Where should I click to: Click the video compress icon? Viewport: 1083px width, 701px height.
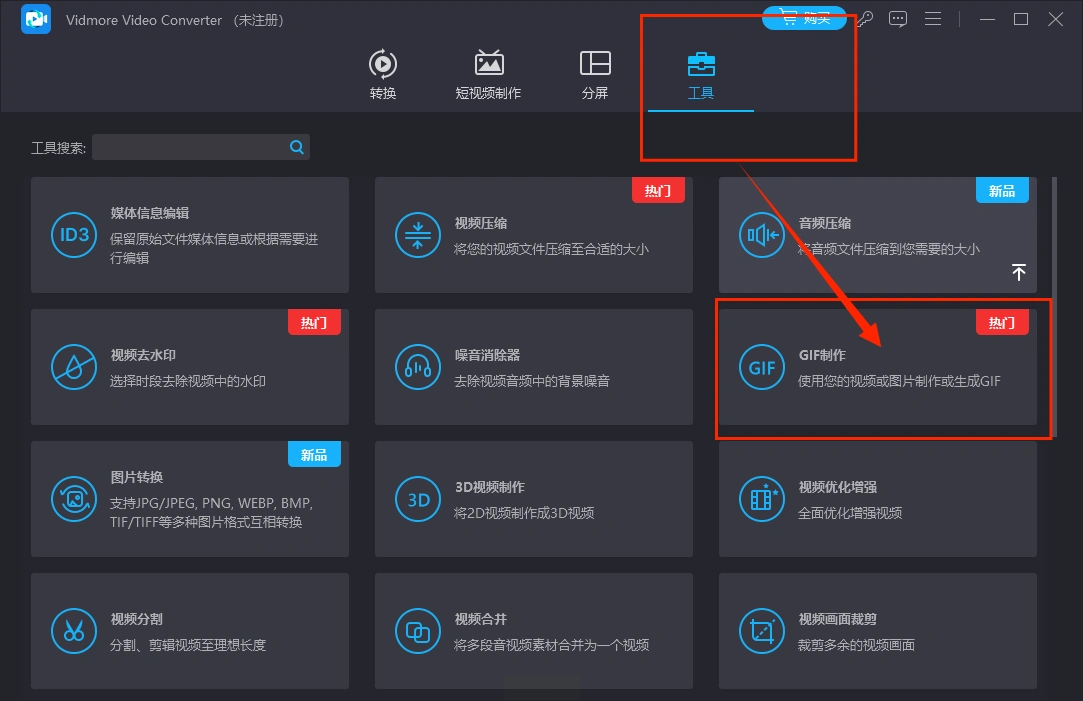click(x=418, y=235)
